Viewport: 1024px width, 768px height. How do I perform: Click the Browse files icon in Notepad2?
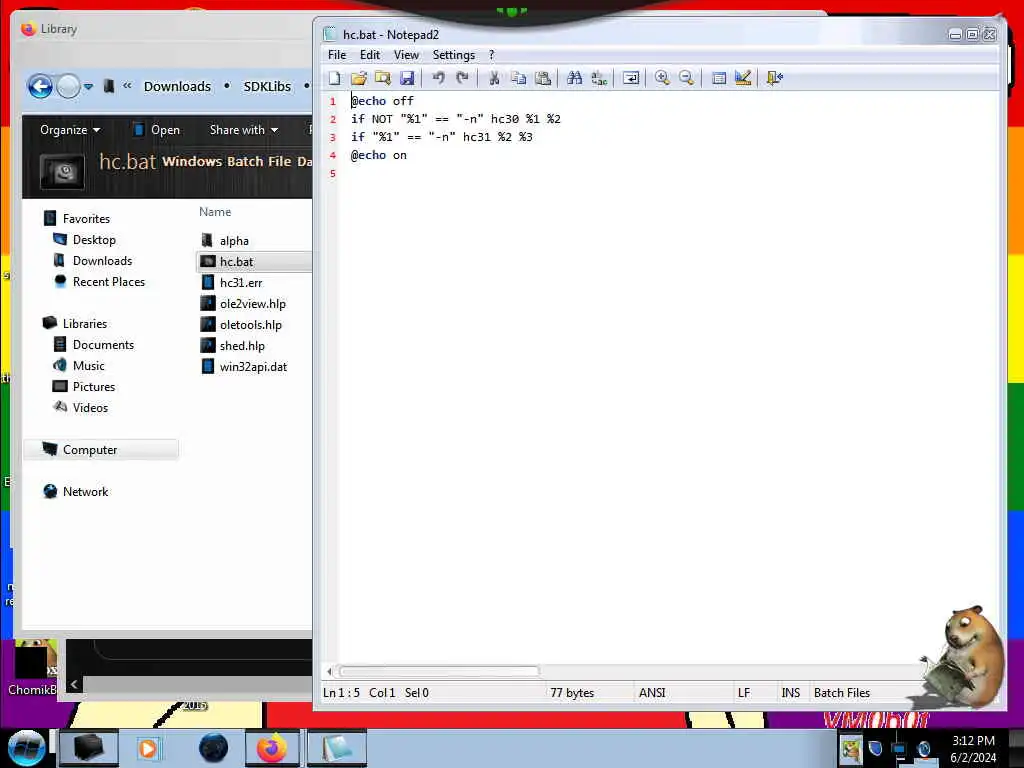[383, 78]
